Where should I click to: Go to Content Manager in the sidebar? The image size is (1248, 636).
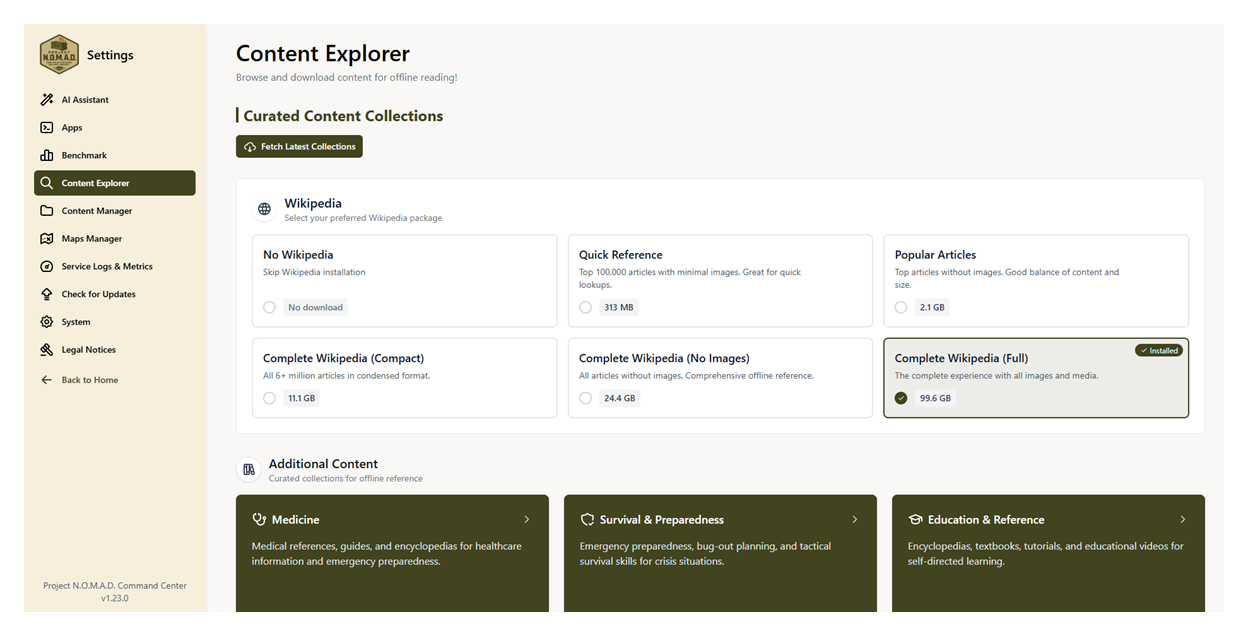(x=115, y=211)
